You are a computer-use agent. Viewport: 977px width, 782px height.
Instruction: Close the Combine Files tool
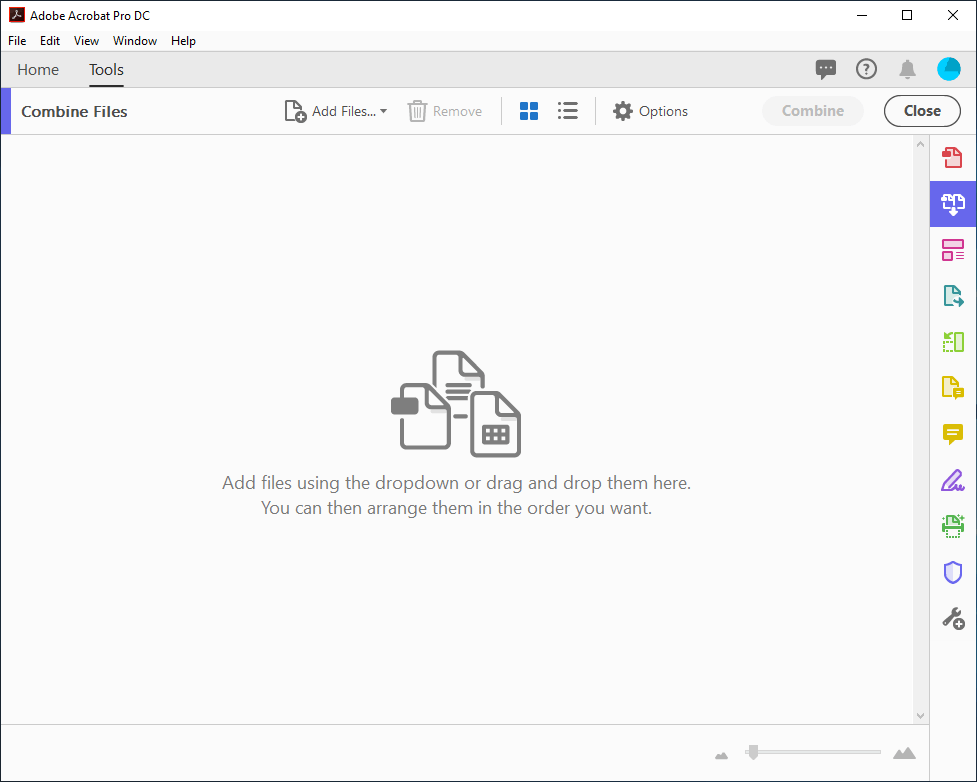tap(922, 111)
